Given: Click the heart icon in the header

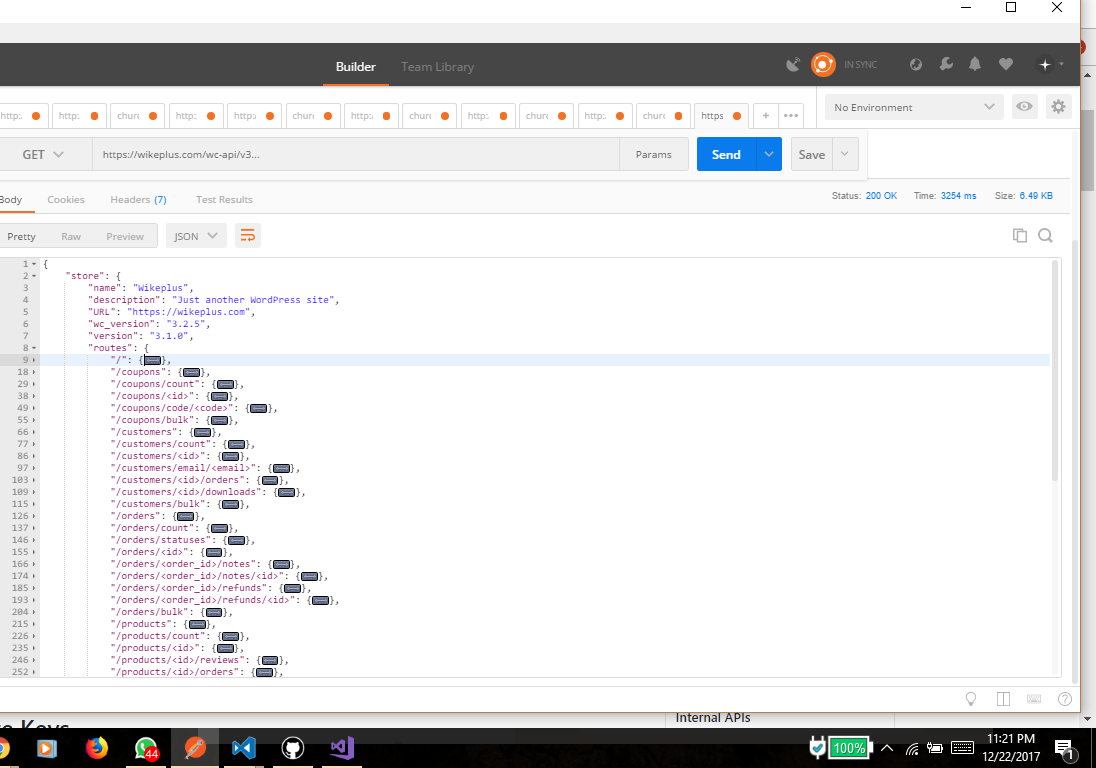Looking at the screenshot, I should pos(1006,64).
